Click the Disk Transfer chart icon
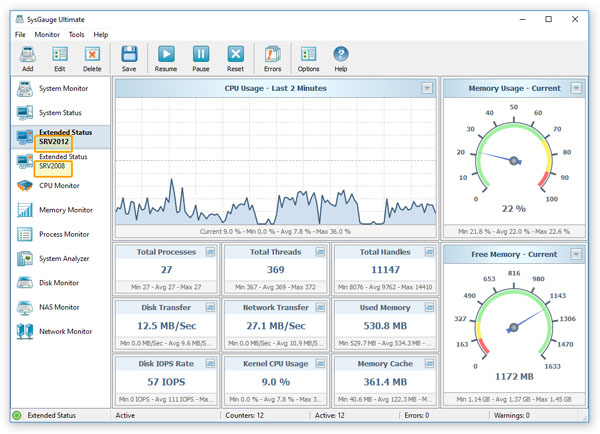Image resolution: width=600 pixels, height=434 pixels. coord(210,307)
